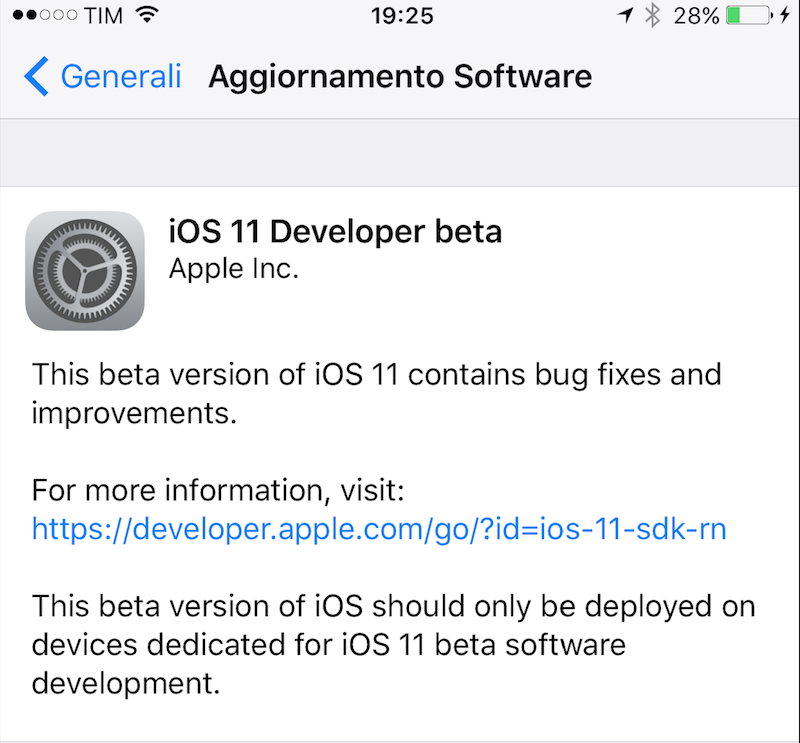The height and width of the screenshot is (743, 800).
Task: Open the developer.apple.com release notes link
Action: (x=379, y=529)
